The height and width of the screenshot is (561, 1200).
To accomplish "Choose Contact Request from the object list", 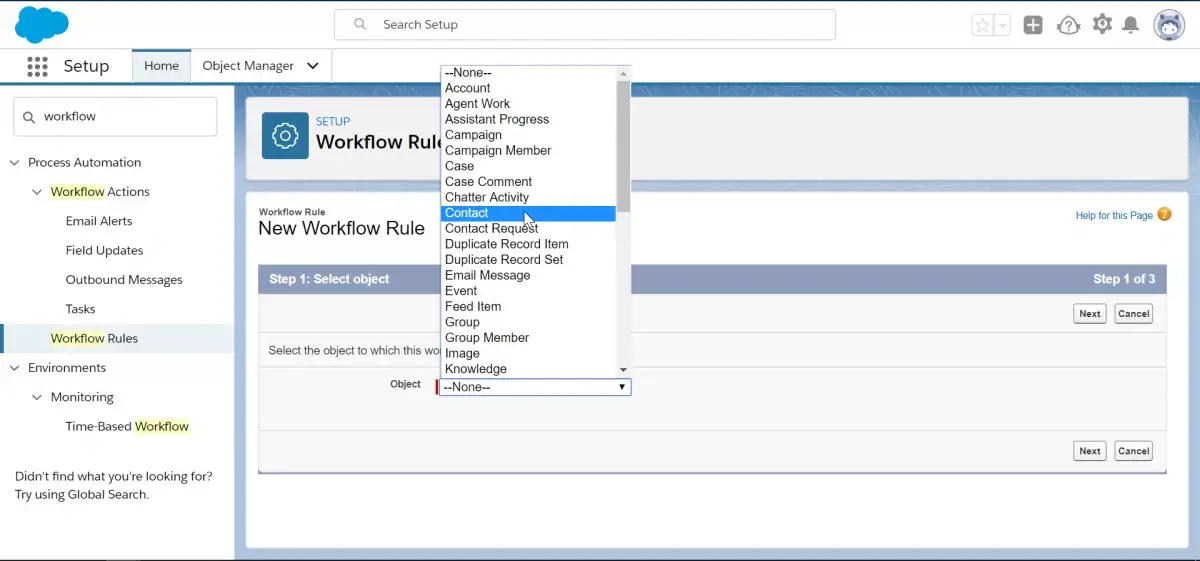I will point(528,229).
